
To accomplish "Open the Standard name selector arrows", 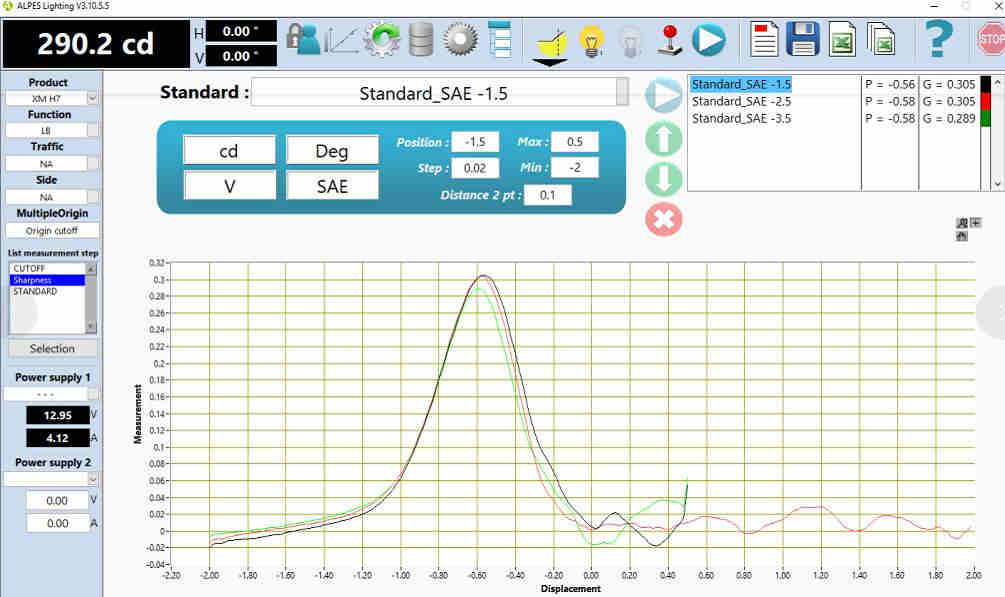I will [x=622, y=92].
